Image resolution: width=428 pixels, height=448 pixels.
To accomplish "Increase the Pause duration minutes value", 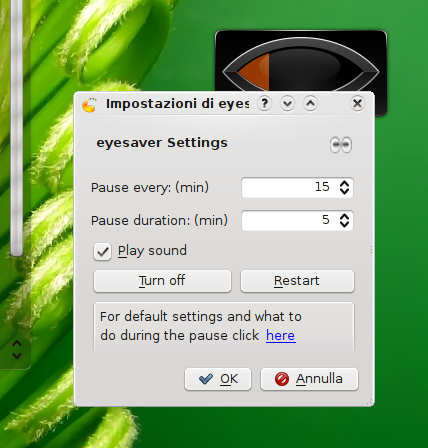I will [x=344, y=216].
